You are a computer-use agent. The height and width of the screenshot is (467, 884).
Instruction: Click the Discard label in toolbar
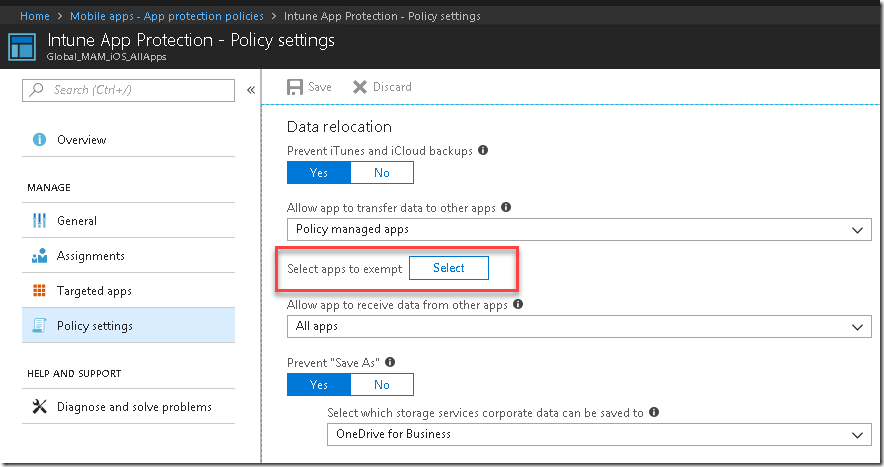pos(392,87)
